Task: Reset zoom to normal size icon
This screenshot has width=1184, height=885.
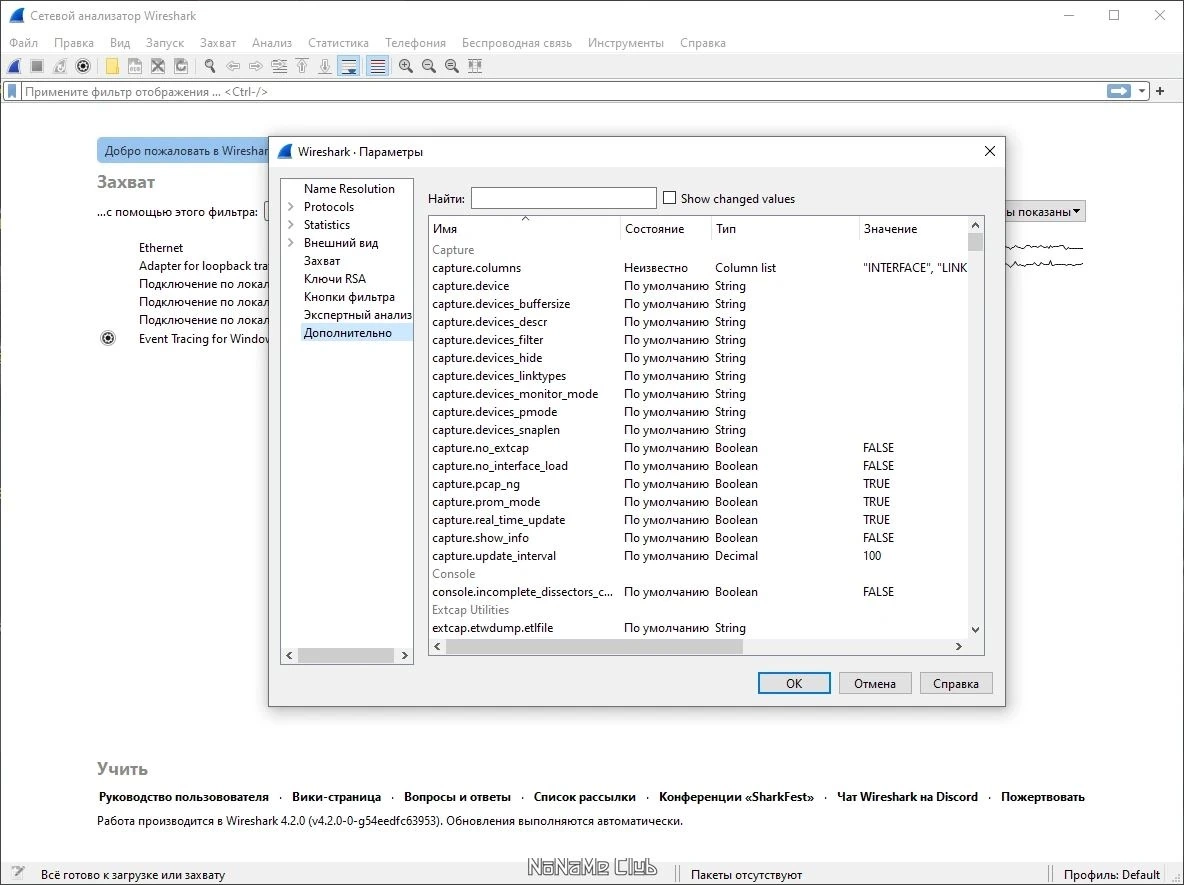Action: (x=452, y=66)
